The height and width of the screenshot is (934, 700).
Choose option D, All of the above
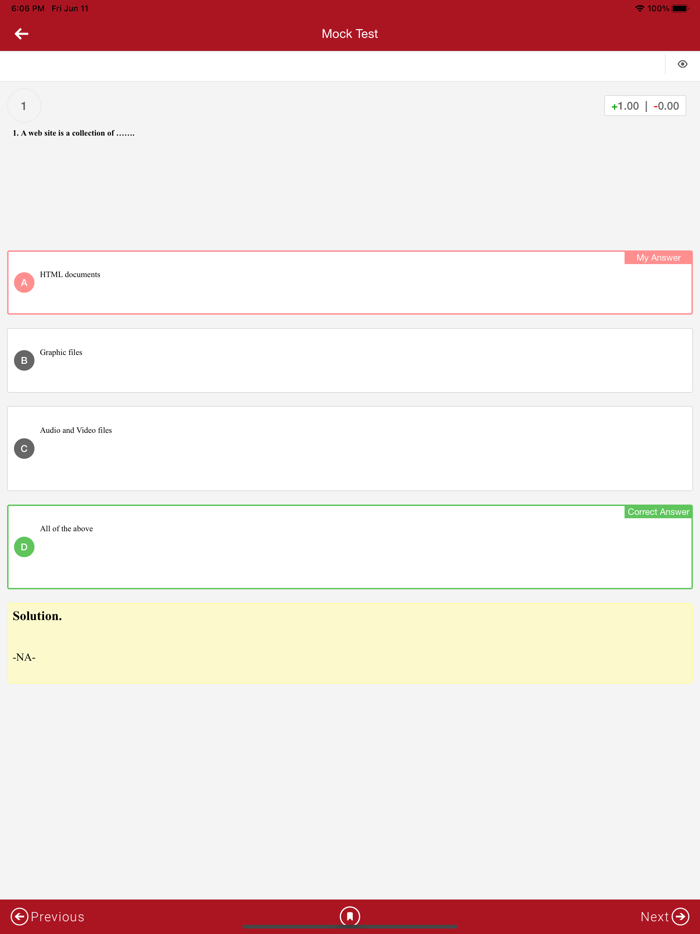[x=350, y=547]
